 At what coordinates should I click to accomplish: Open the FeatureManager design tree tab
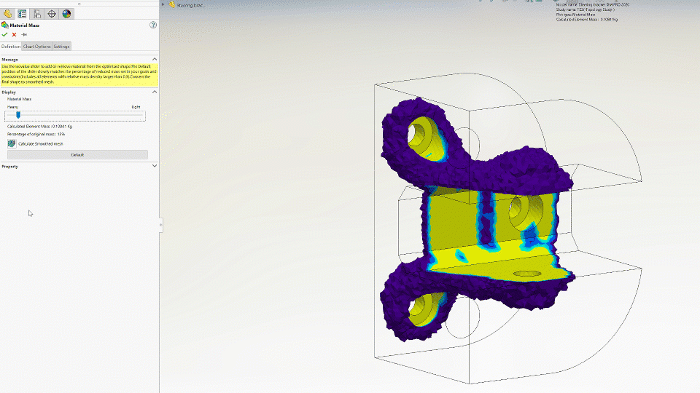tap(8, 14)
